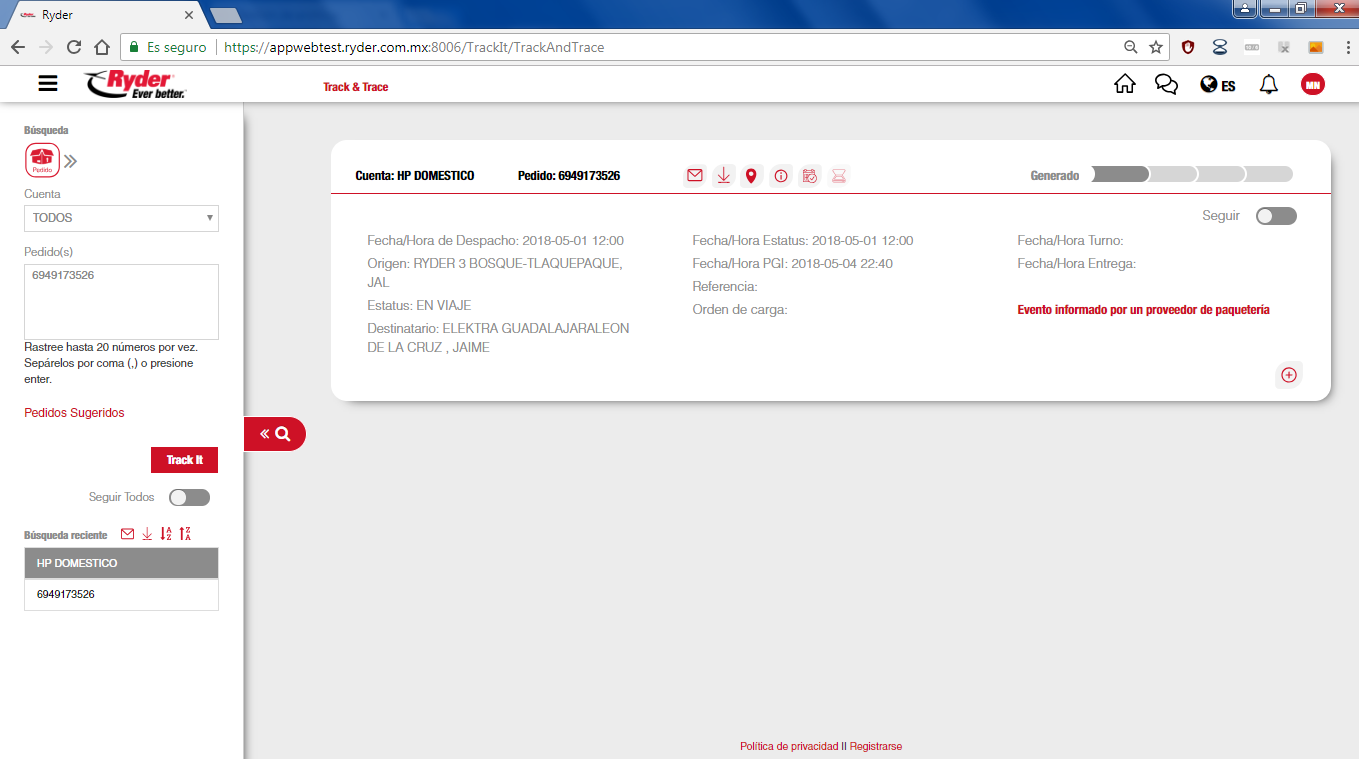Go to home using the house icon
Image resolution: width=1359 pixels, height=759 pixels.
[1124, 85]
